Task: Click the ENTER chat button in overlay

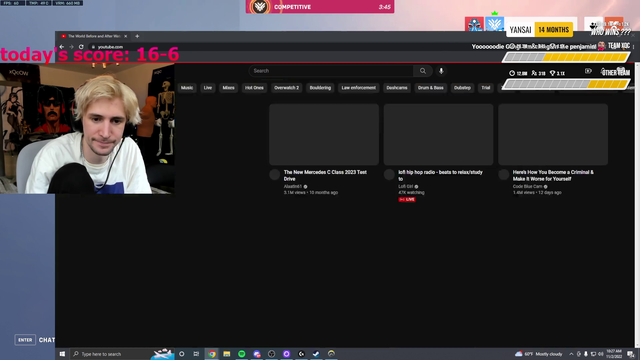Action: (25, 340)
